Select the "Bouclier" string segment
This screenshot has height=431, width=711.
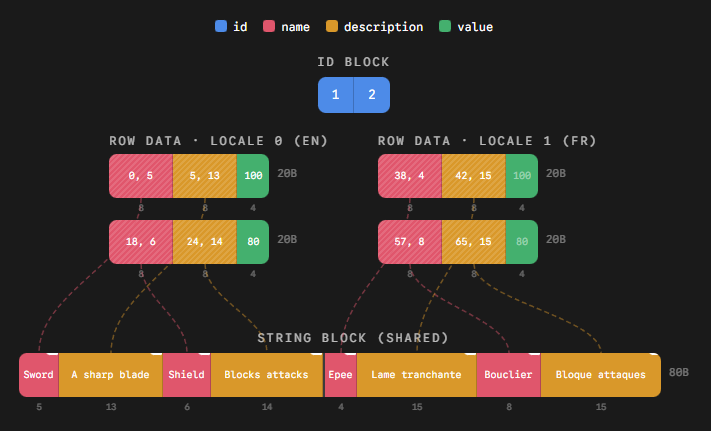point(508,375)
